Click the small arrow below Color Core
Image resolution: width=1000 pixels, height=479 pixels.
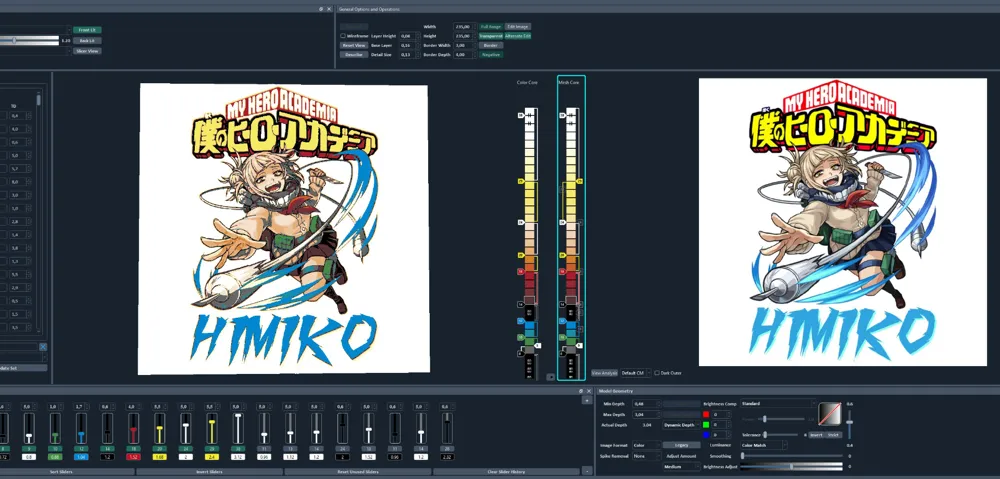click(551, 376)
